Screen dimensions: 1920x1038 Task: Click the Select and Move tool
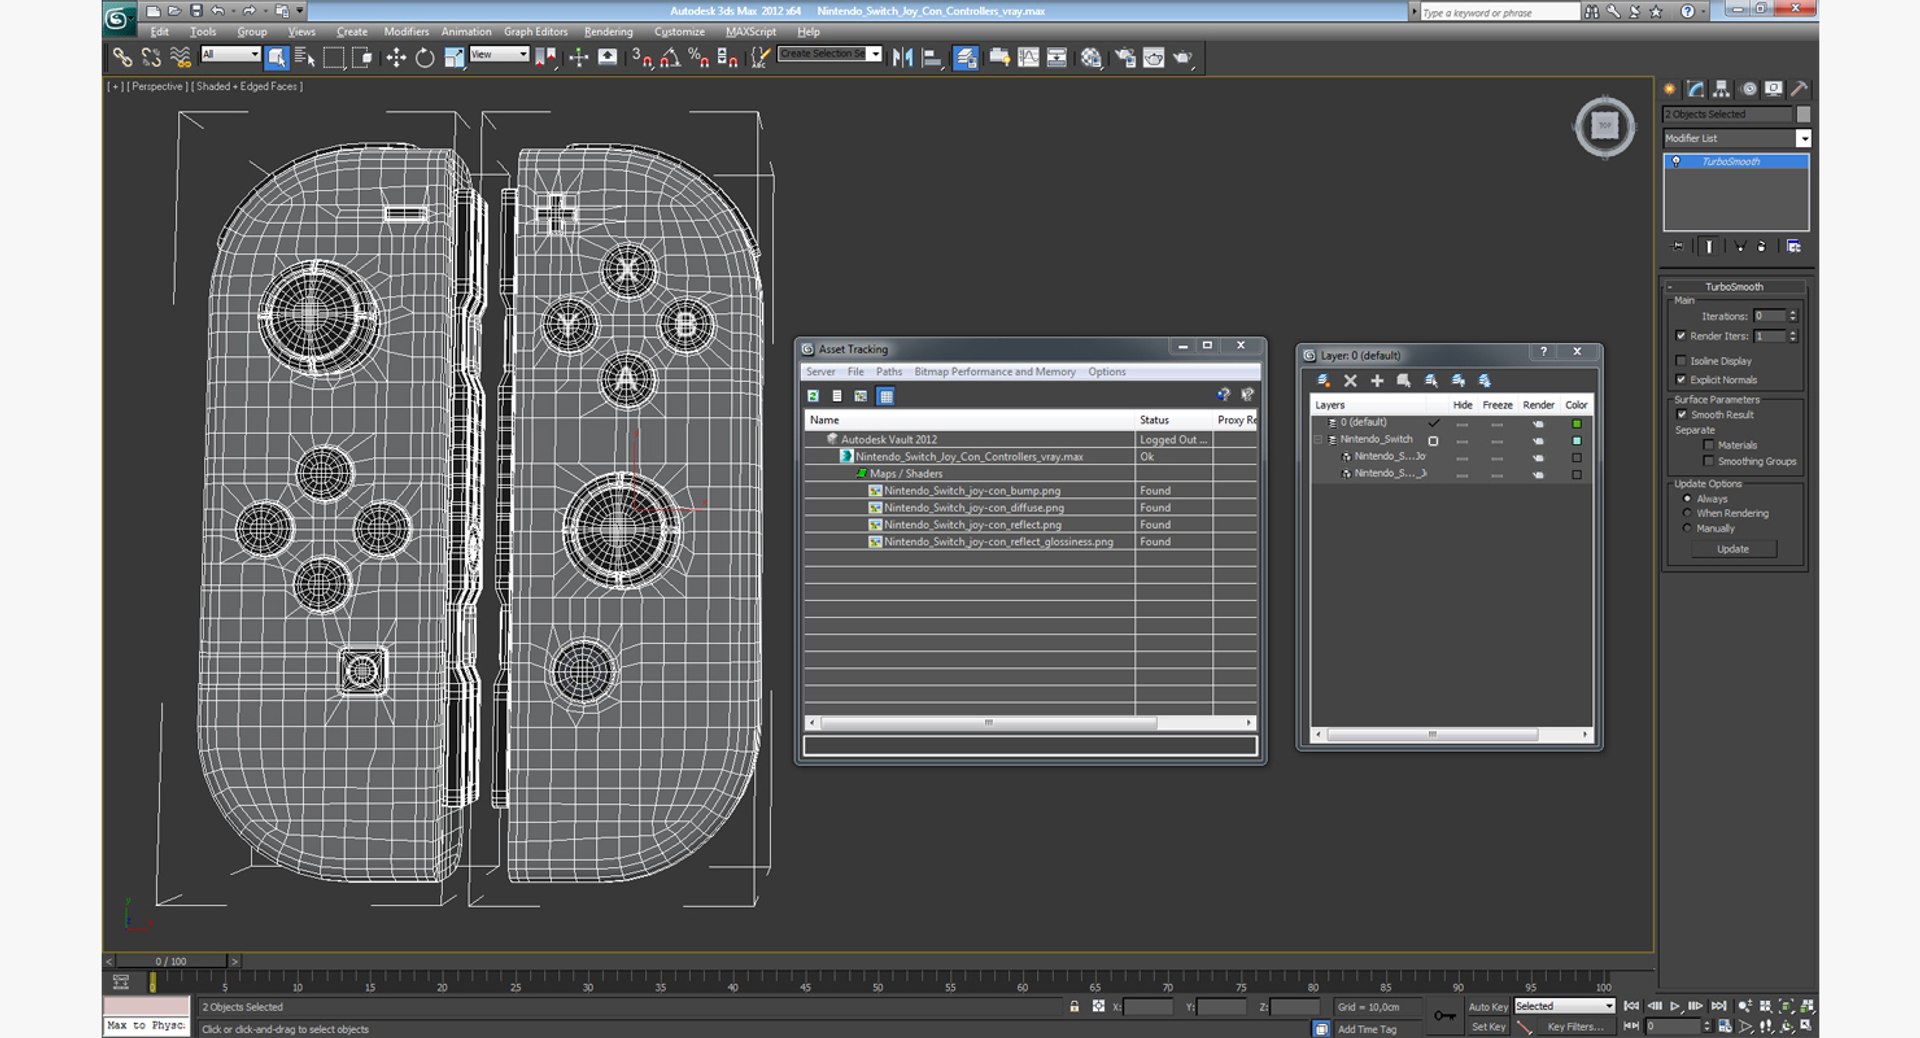[x=396, y=58]
